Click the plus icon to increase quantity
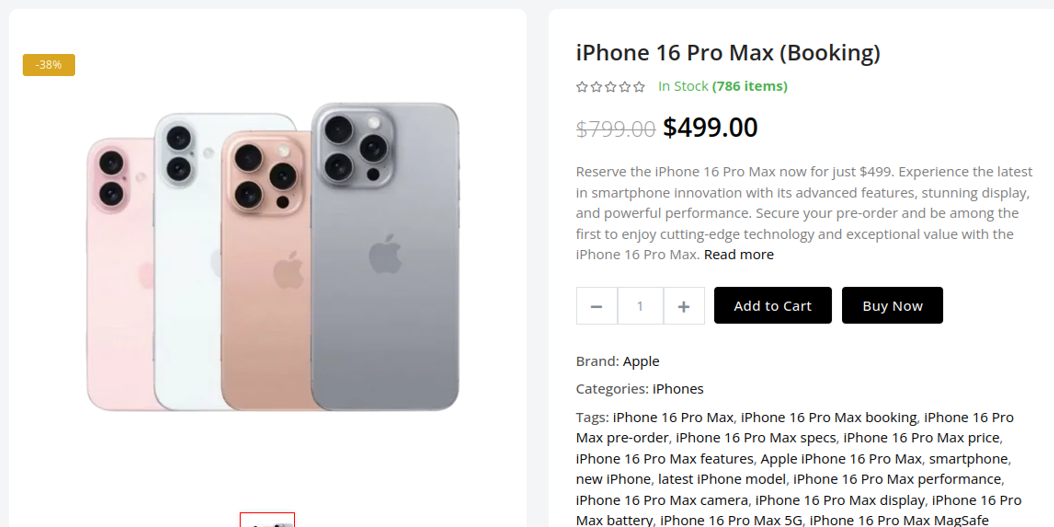This screenshot has width=1054, height=527. pyautogui.click(x=684, y=306)
